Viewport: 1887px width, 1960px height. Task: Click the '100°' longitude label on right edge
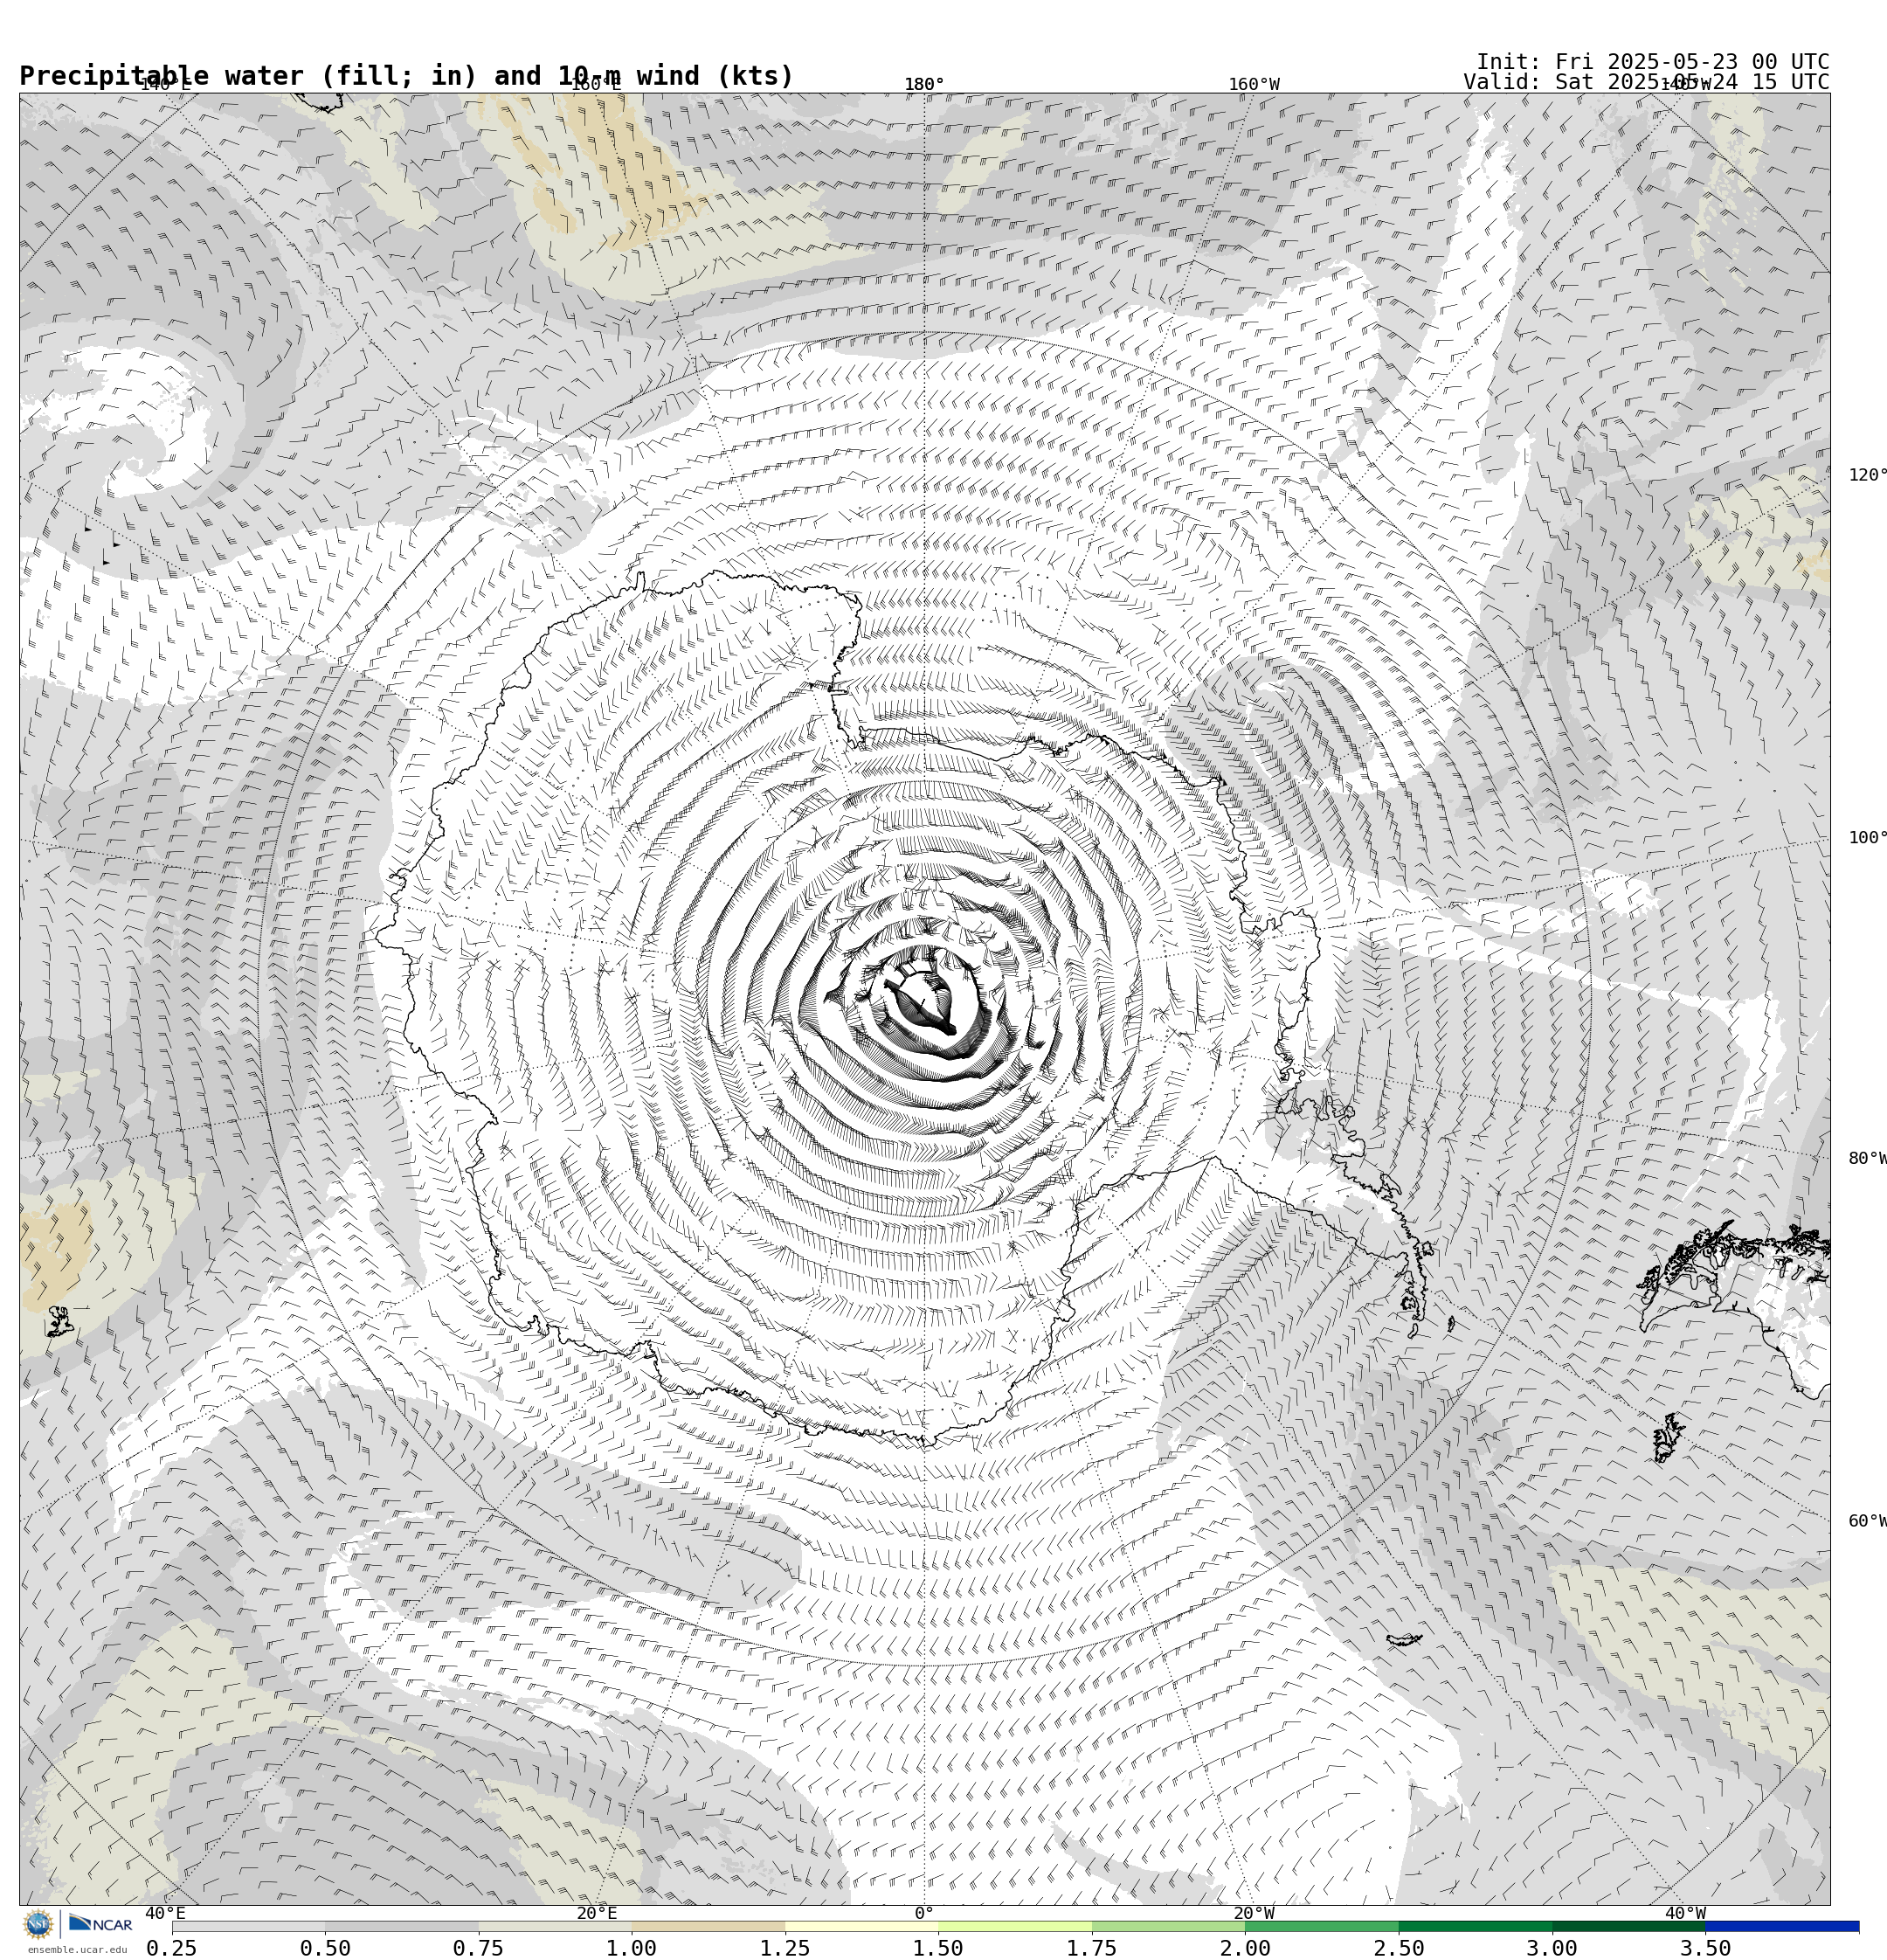(1867, 838)
